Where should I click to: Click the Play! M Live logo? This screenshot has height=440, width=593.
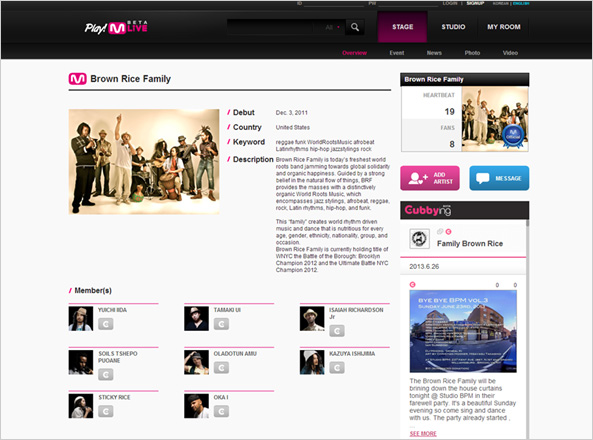pyautogui.click(x=116, y=27)
